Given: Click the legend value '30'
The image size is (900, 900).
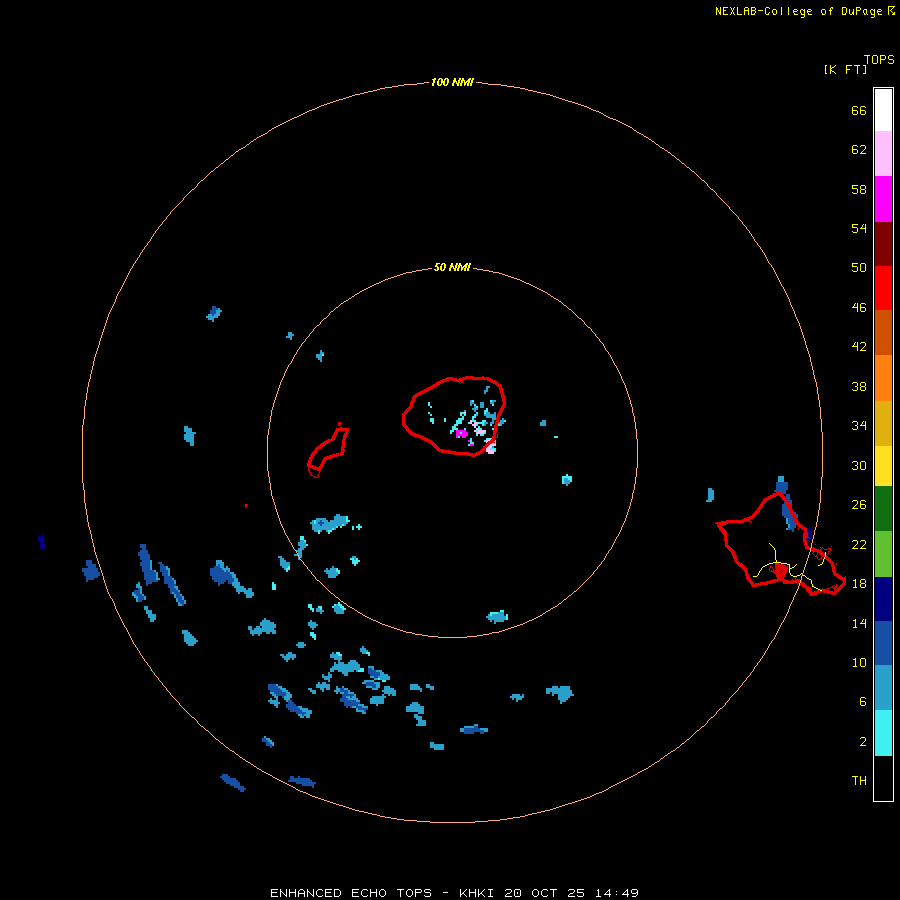Looking at the screenshot, I should [x=859, y=465].
